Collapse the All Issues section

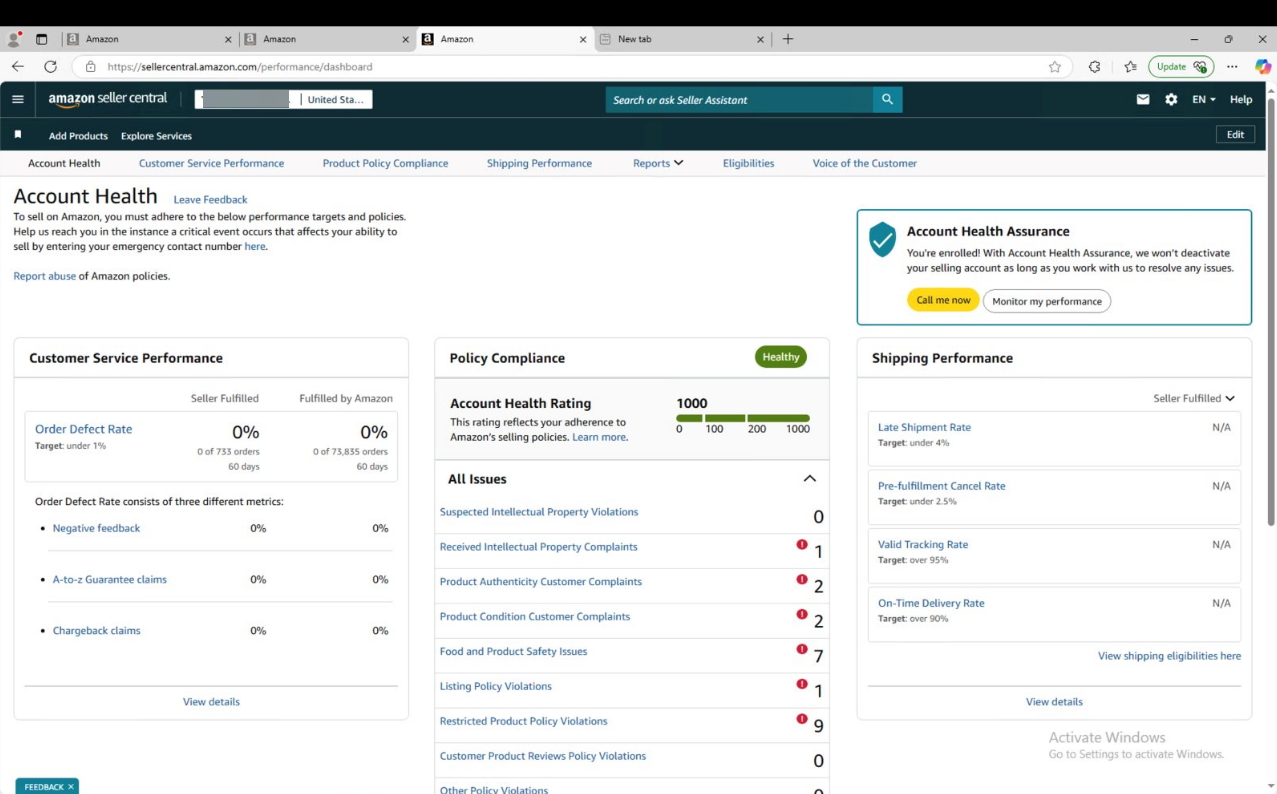(810, 479)
